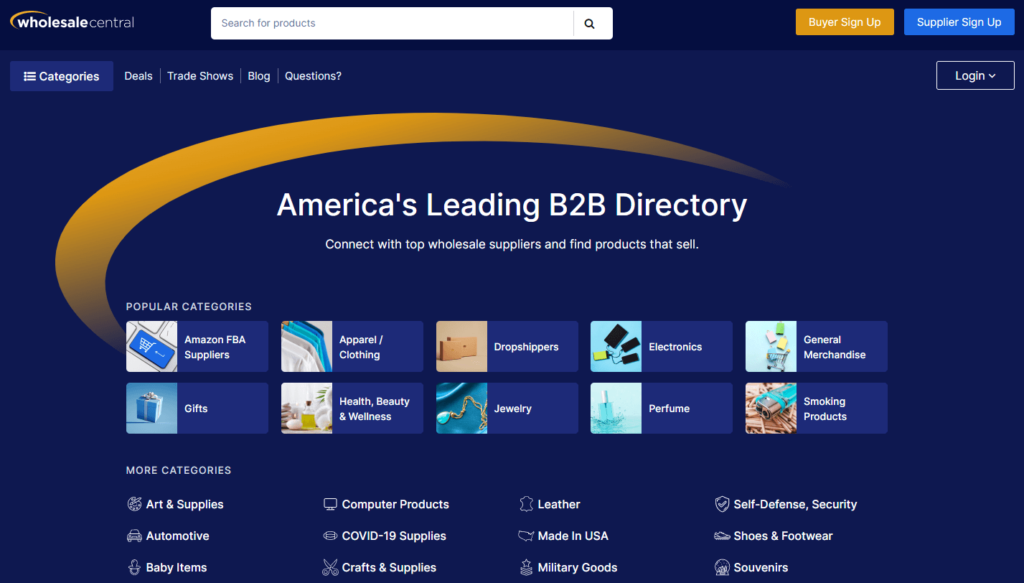Image resolution: width=1024 pixels, height=583 pixels.
Task: Select the Smoking Products label
Action: click(825, 409)
